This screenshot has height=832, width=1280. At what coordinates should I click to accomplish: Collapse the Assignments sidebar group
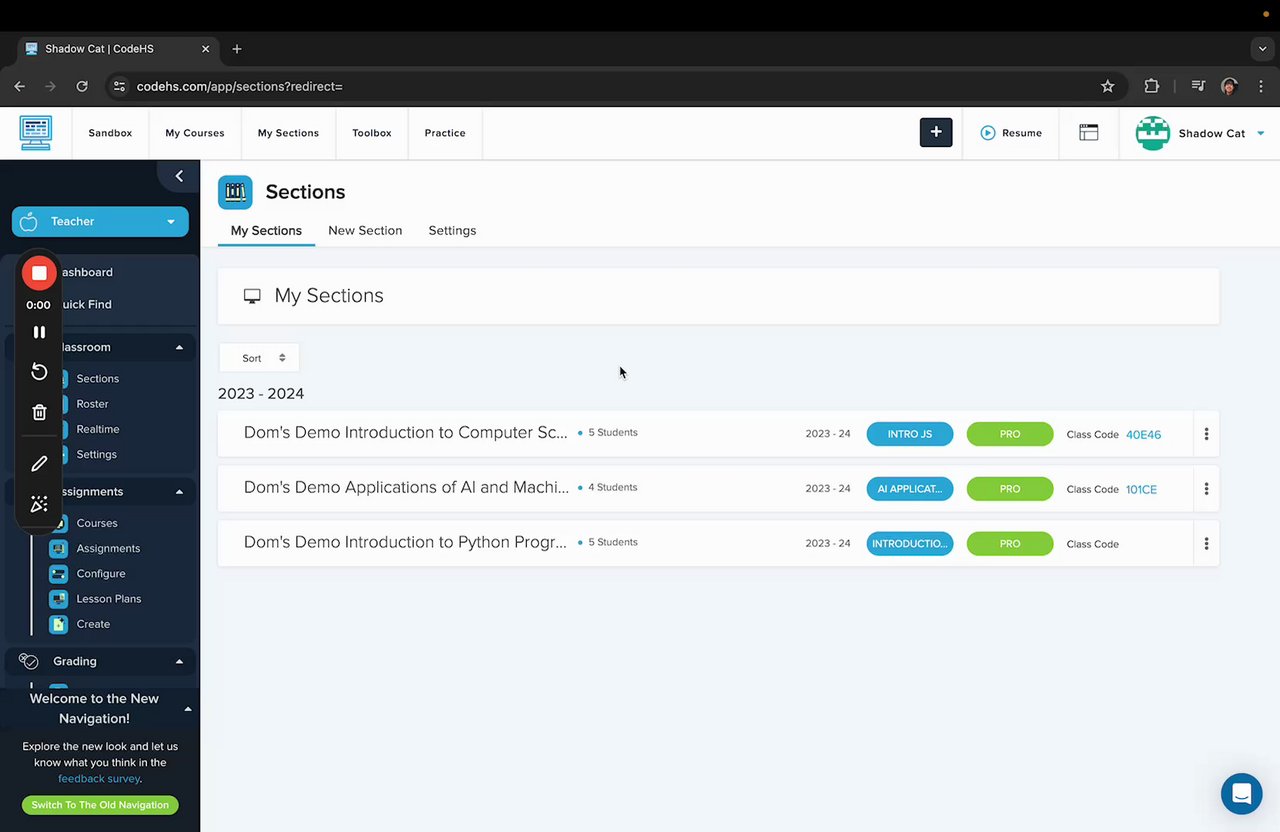click(x=179, y=492)
